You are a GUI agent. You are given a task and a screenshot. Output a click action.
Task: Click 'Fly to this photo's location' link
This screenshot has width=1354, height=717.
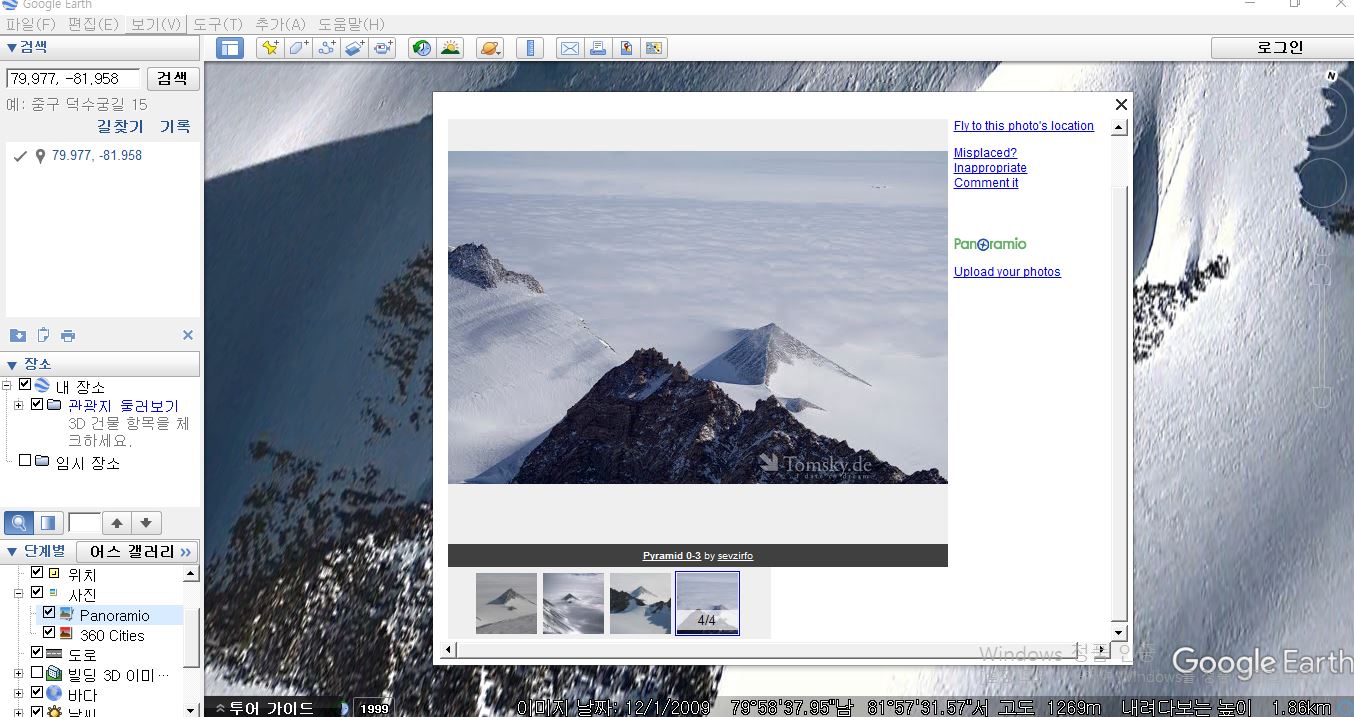pyautogui.click(x=1023, y=126)
